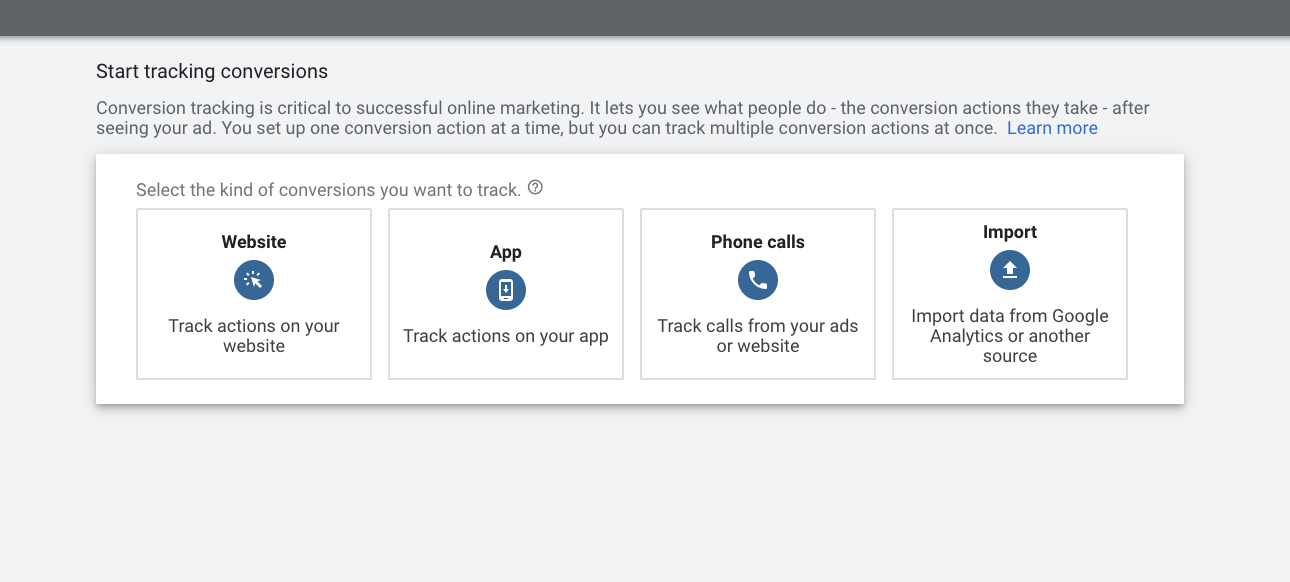This screenshot has width=1290, height=582.
Task: Select the mobile device icon under App
Action: pyautogui.click(x=506, y=290)
